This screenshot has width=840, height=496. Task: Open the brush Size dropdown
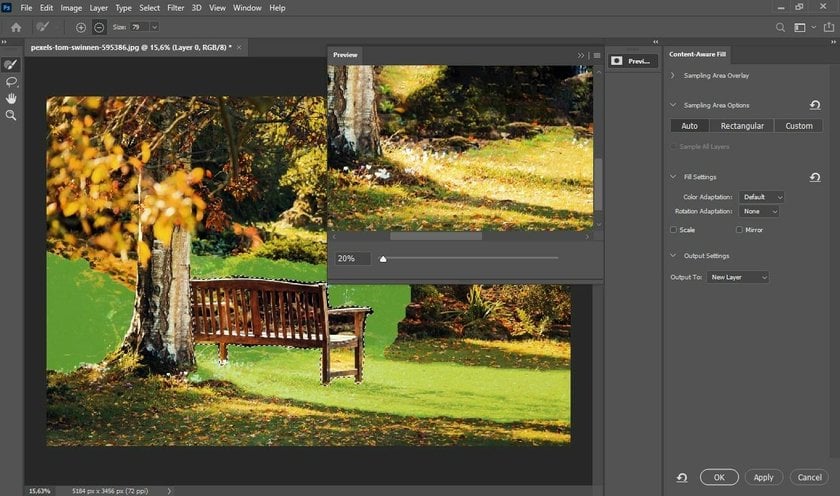(x=154, y=27)
